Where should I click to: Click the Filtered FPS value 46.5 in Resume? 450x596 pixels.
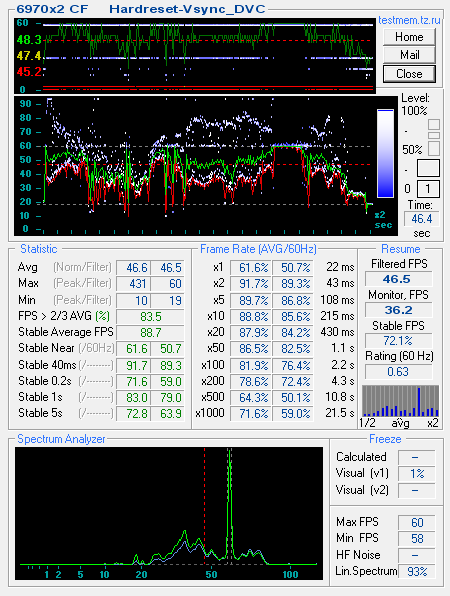coord(398,279)
